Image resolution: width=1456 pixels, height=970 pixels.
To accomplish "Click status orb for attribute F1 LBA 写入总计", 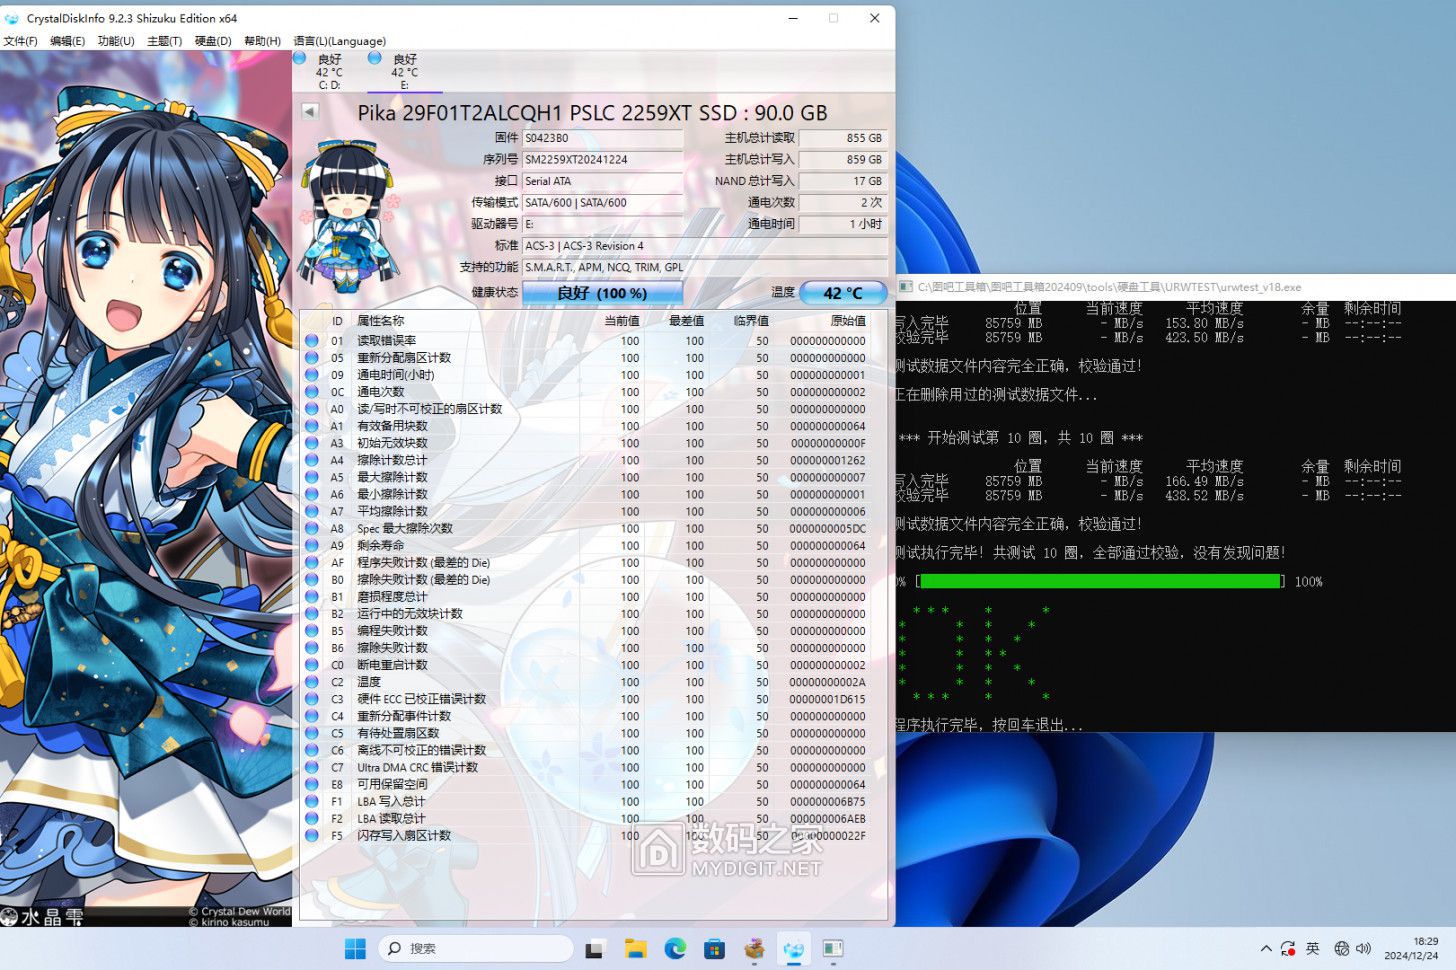I will pyautogui.click(x=312, y=801).
